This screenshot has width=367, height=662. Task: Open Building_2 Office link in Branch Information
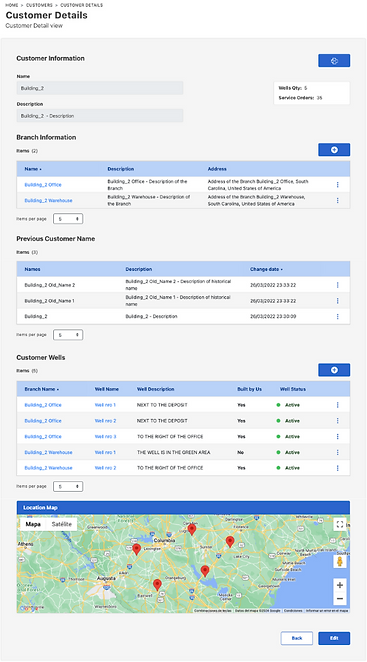pos(43,185)
